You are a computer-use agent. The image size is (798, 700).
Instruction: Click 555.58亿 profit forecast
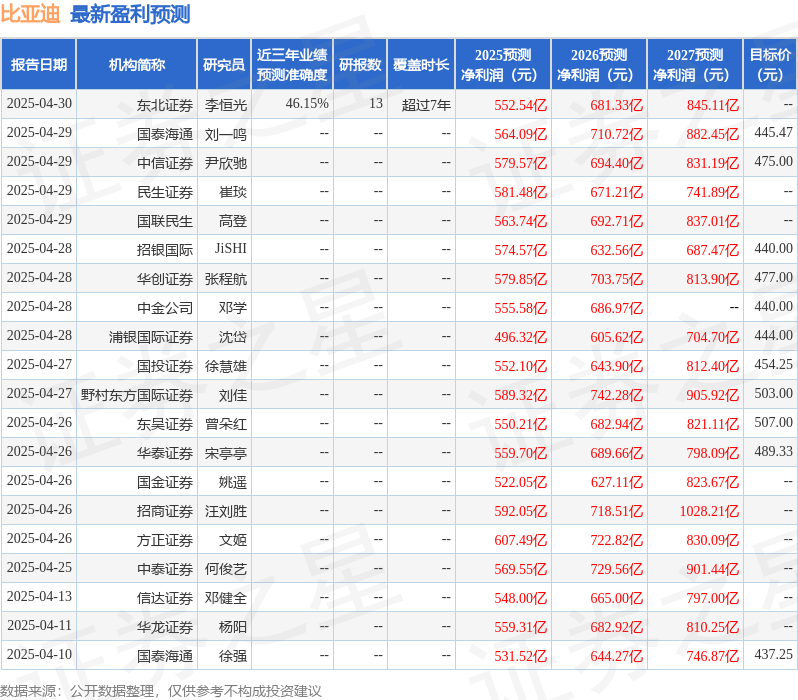click(x=521, y=309)
